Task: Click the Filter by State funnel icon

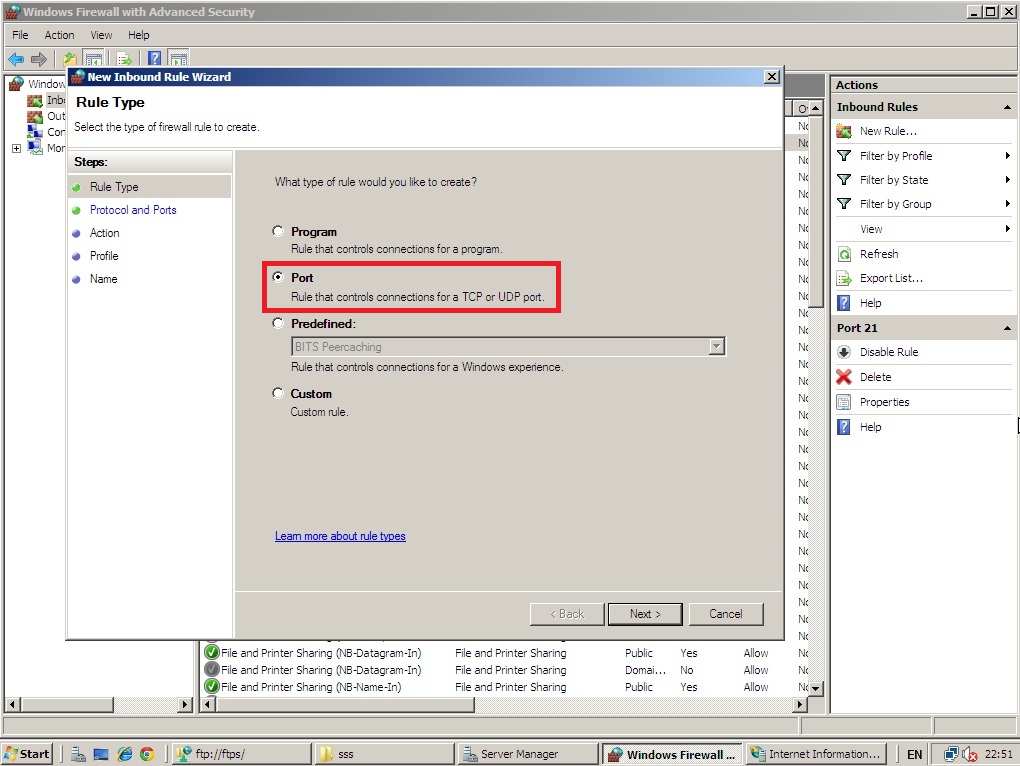Action: point(844,180)
